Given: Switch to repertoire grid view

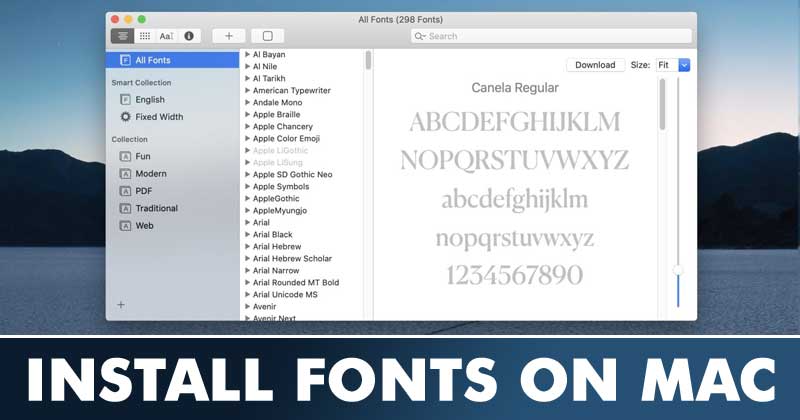Looking at the screenshot, I should 145,36.
